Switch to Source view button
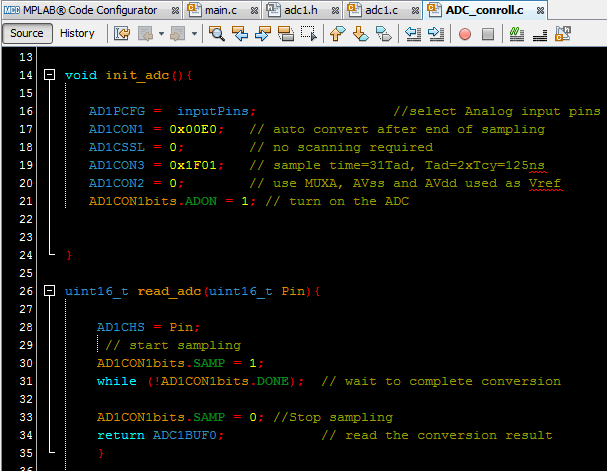This screenshot has width=607, height=471. (27, 33)
